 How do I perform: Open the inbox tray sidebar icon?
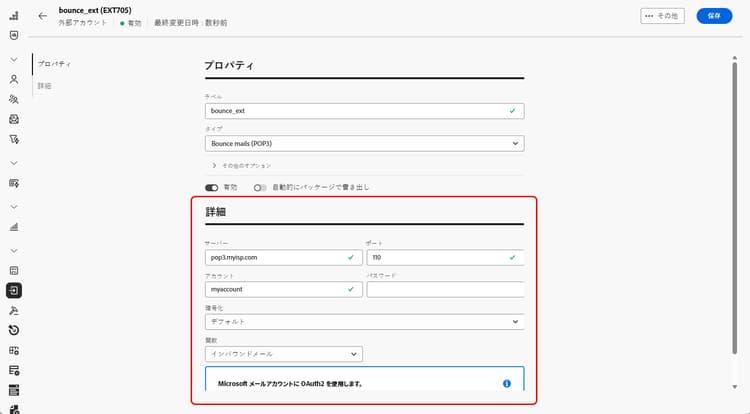[x=14, y=119]
